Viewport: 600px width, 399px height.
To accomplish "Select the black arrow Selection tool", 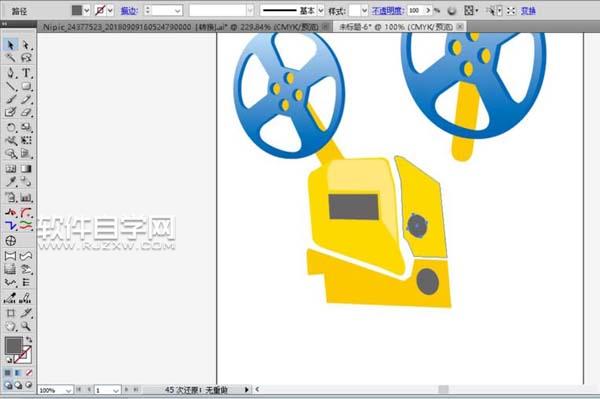I will 10,45.
